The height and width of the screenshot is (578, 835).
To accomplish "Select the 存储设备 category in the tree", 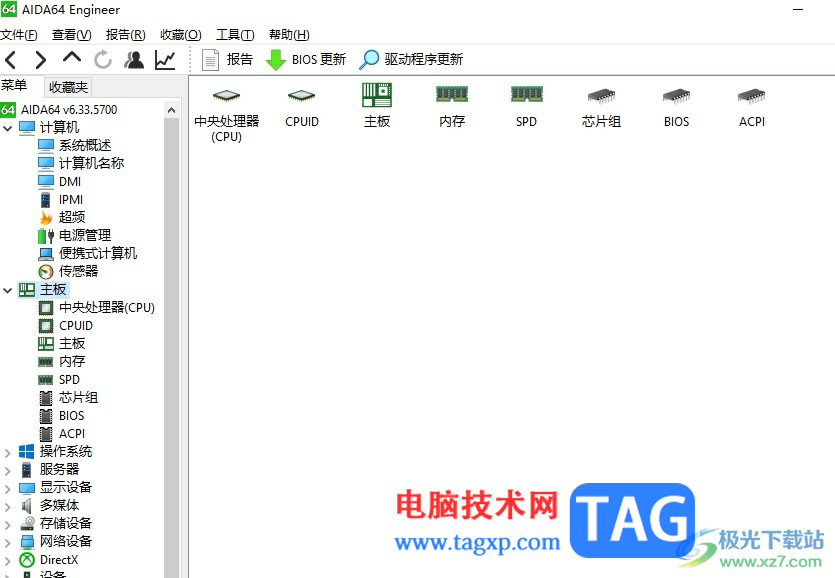I will 55,524.
